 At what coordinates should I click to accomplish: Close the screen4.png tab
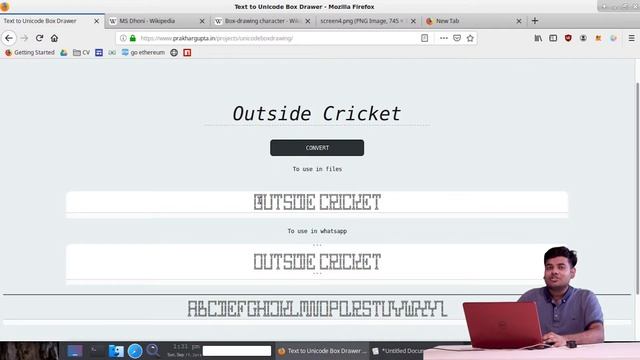click(x=413, y=21)
